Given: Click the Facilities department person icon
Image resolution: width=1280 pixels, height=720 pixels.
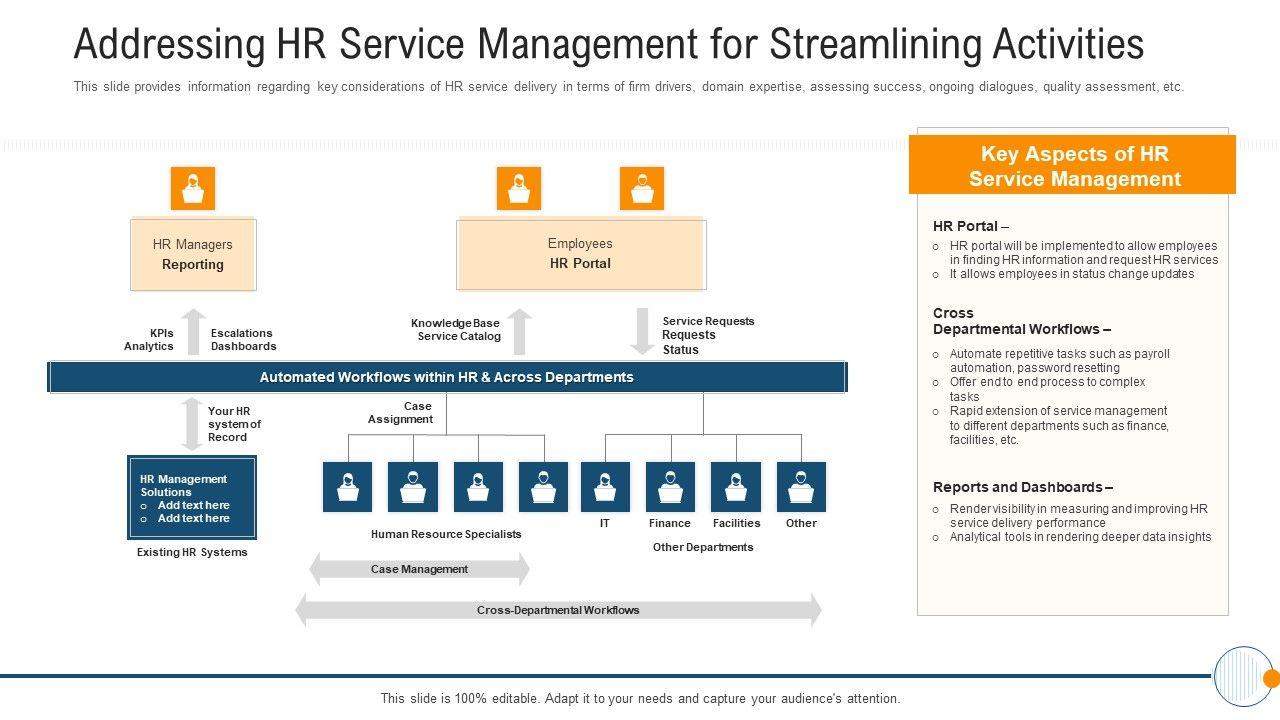Looking at the screenshot, I should tap(736, 487).
